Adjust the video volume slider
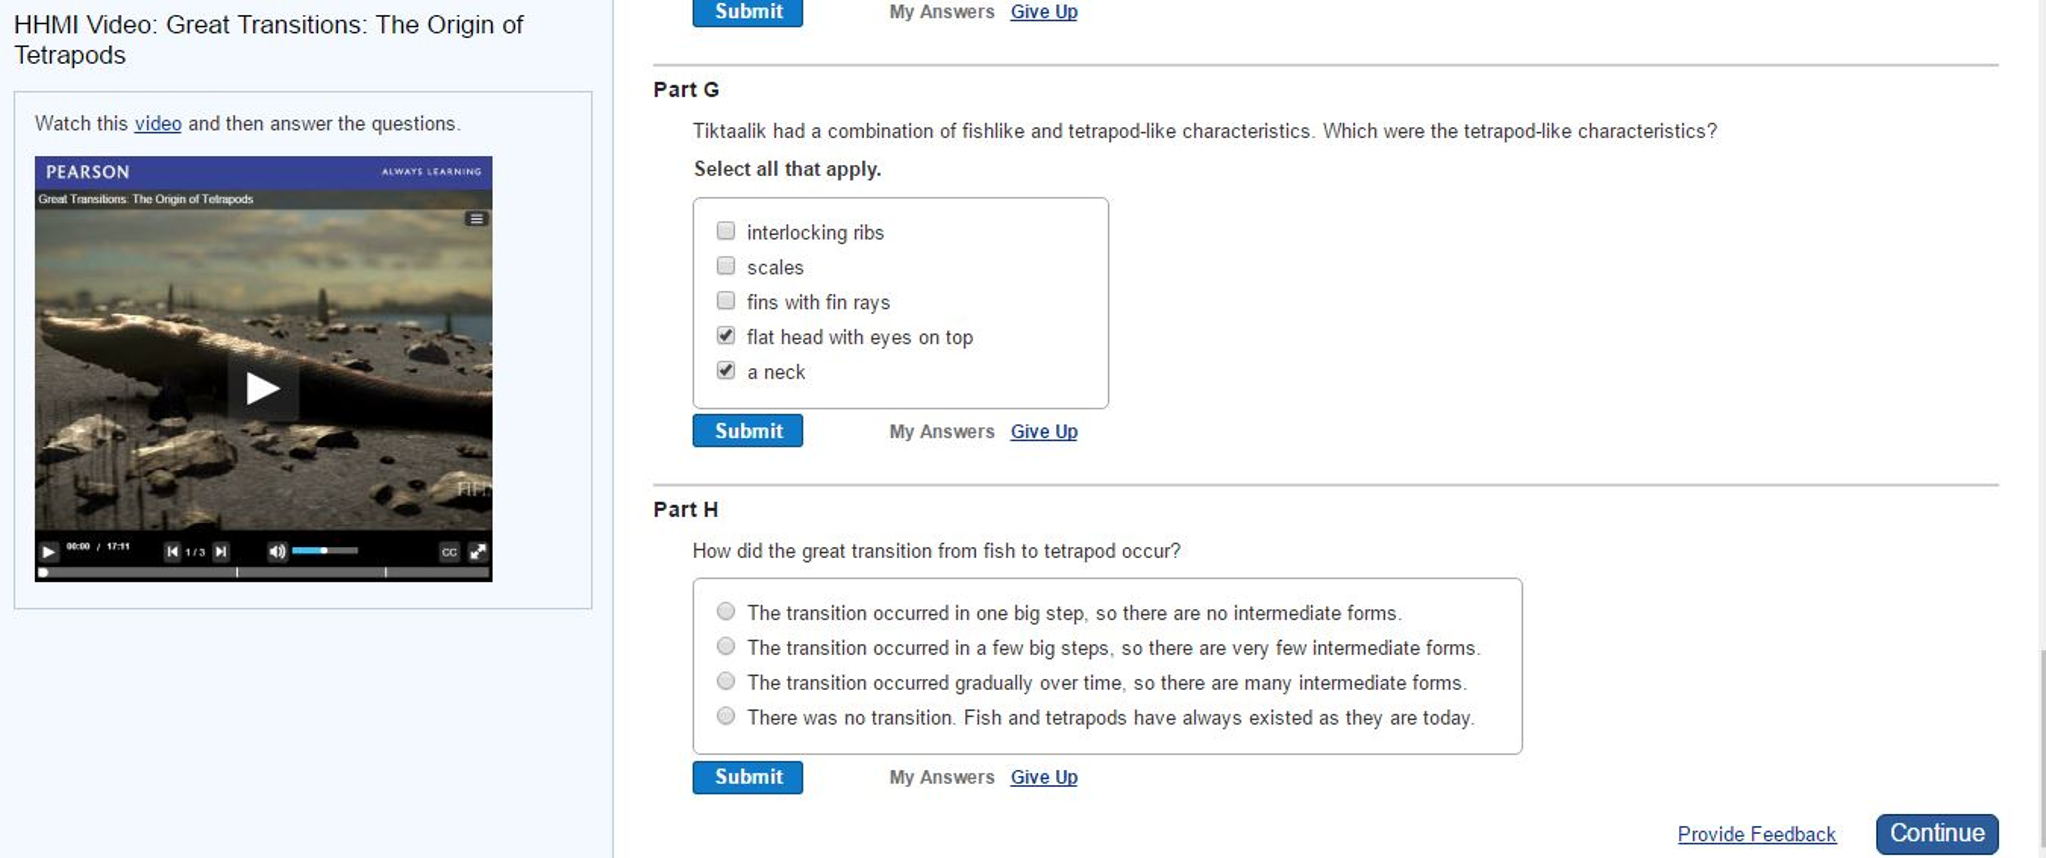The height and width of the screenshot is (858, 2046). [x=325, y=551]
